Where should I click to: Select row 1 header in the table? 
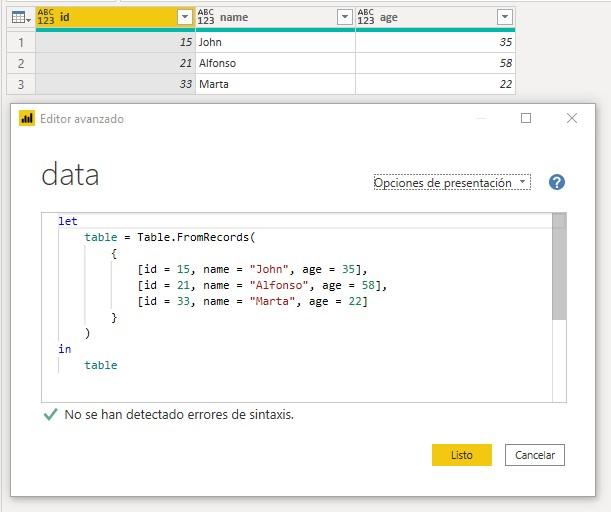20,42
